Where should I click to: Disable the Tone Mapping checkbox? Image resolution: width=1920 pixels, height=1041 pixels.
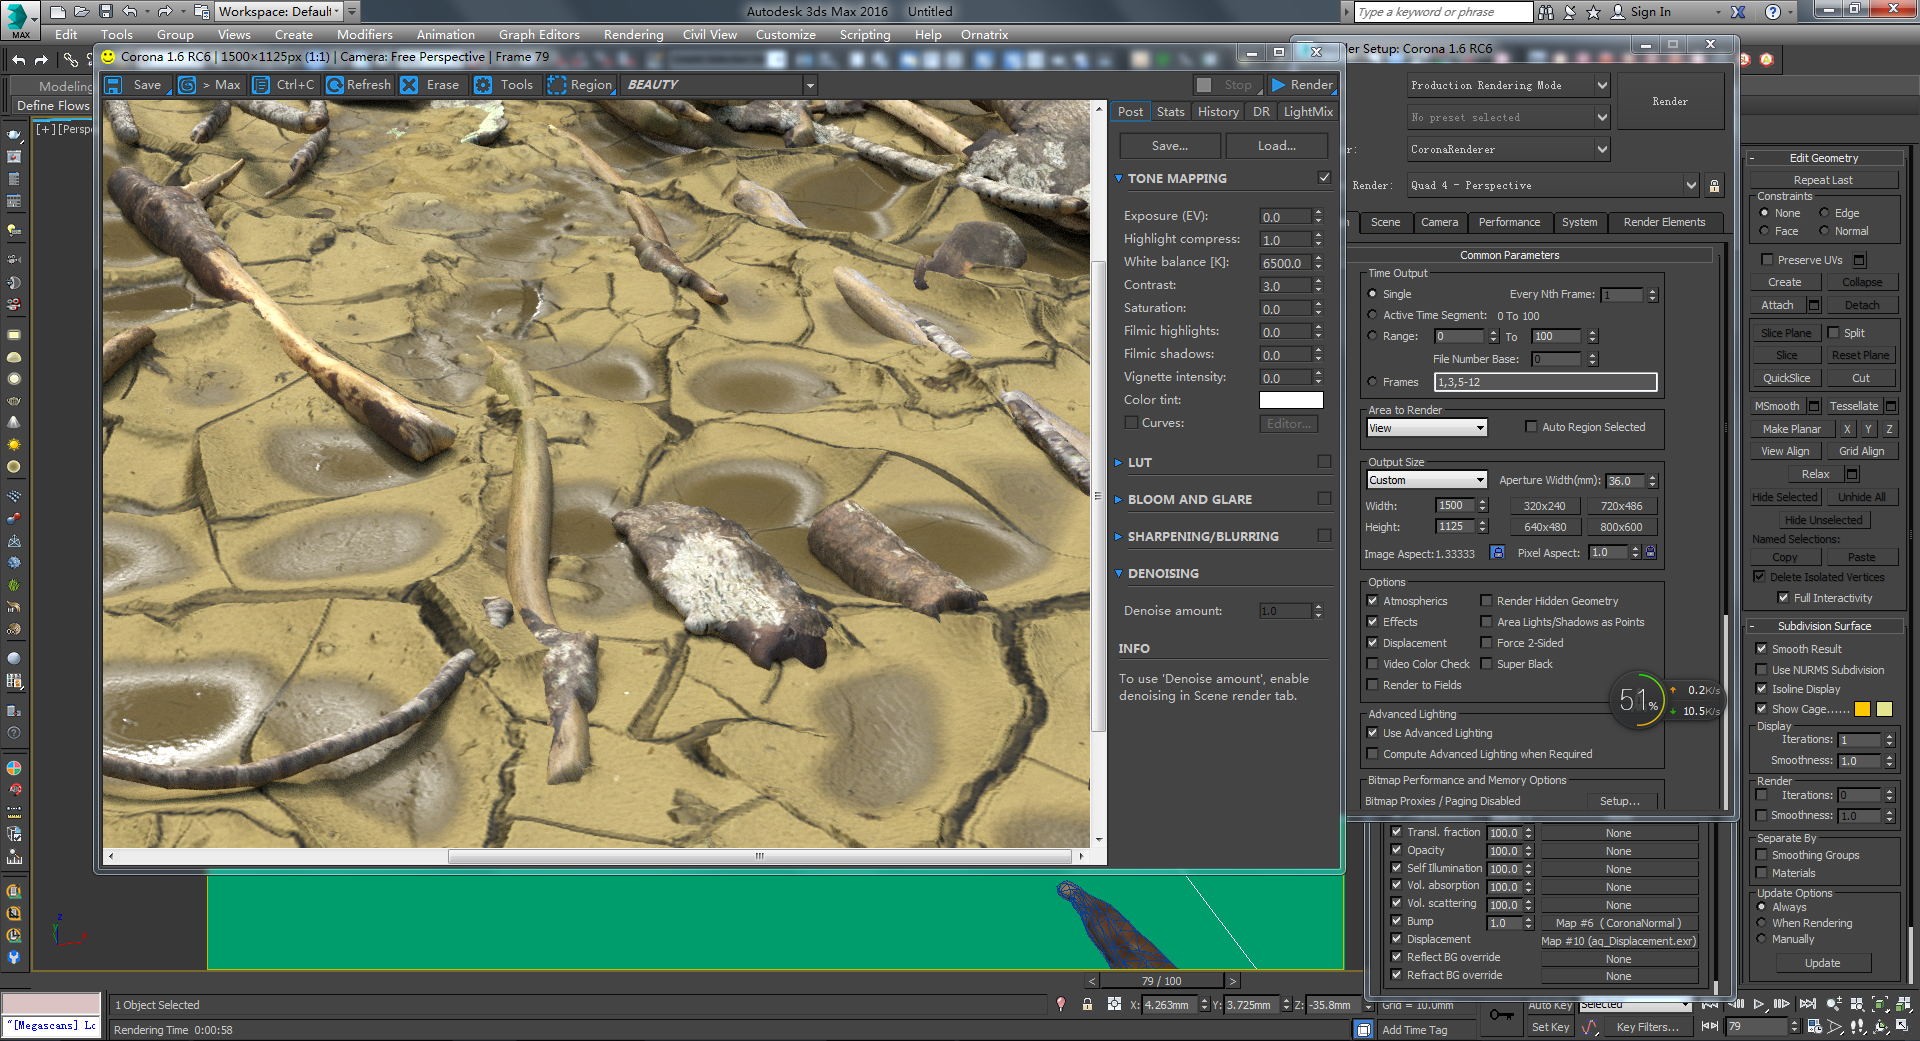tap(1324, 178)
